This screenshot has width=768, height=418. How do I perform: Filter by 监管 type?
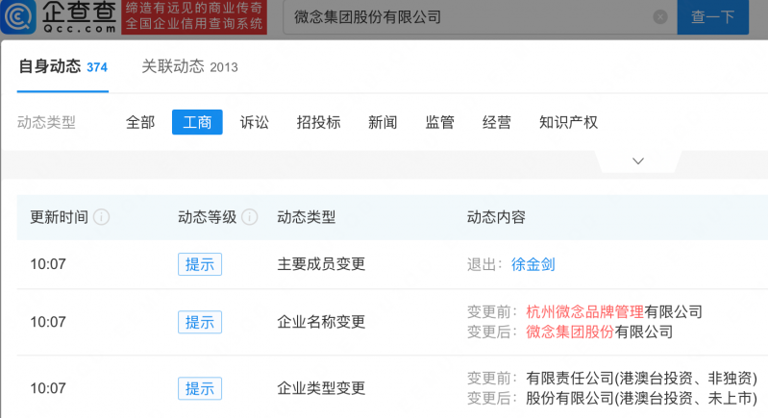439,122
